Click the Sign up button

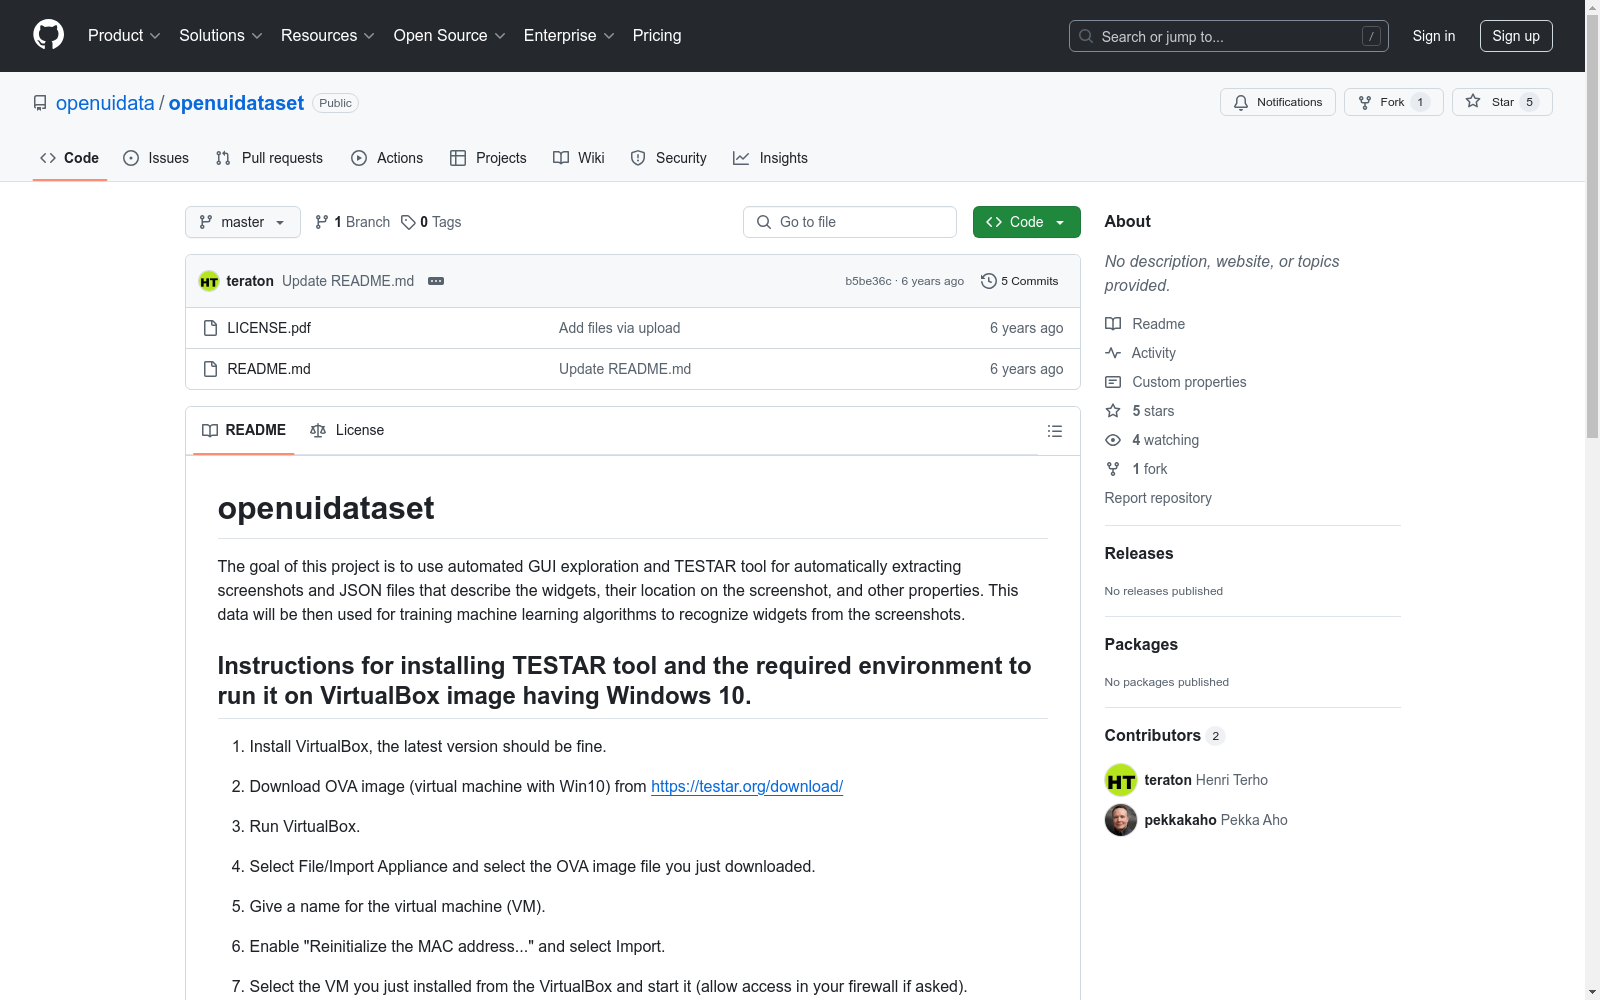click(x=1516, y=36)
